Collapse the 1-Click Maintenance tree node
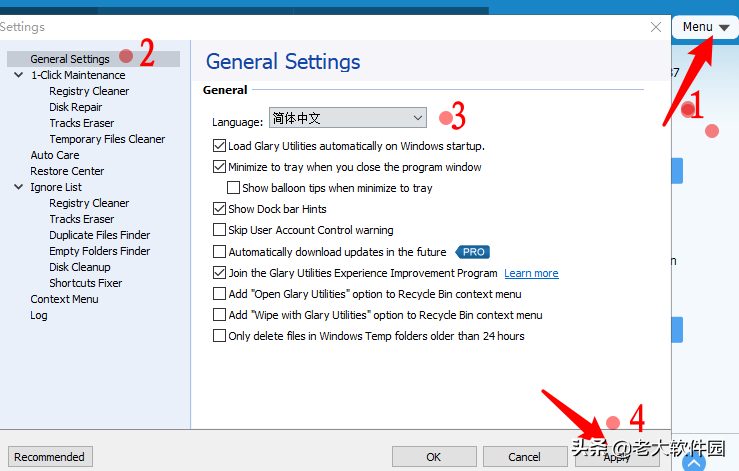The height and width of the screenshot is (471, 739). pyautogui.click(x=19, y=75)
